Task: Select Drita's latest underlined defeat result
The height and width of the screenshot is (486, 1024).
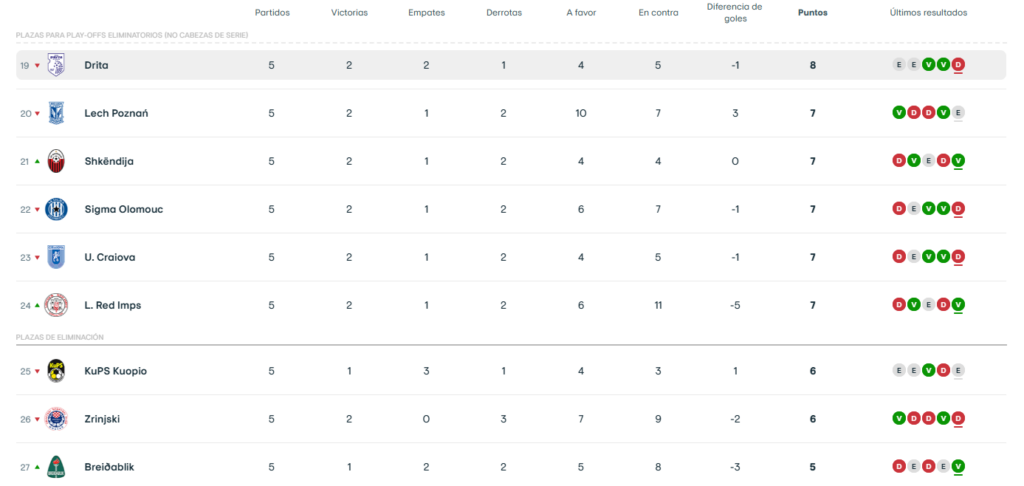Action: pos(958,65)
